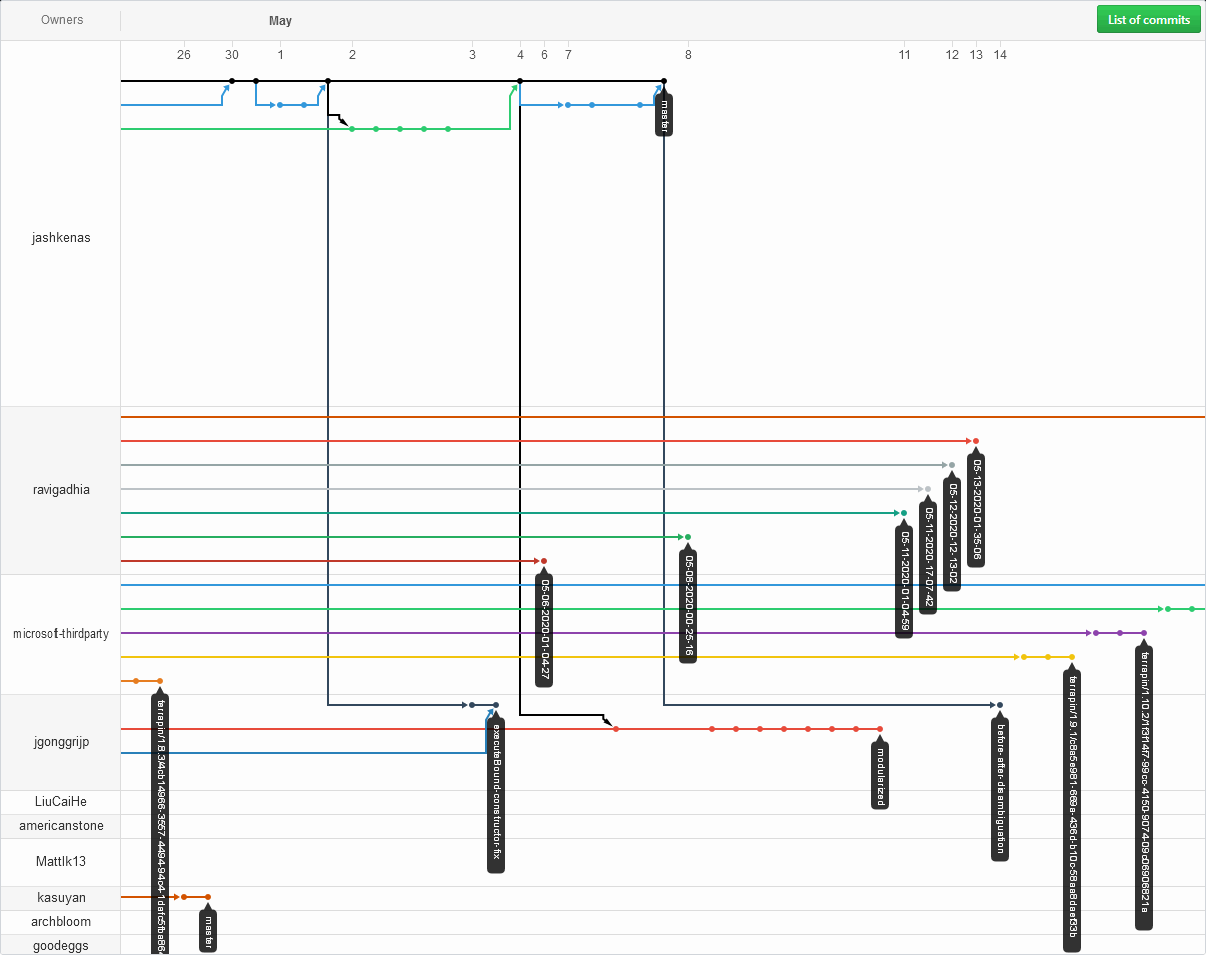The width and height of the screenshot is (1206, 955).
Task: Click the jashkenas owner label
Action: pyautogui.click(x=61, y=238)
